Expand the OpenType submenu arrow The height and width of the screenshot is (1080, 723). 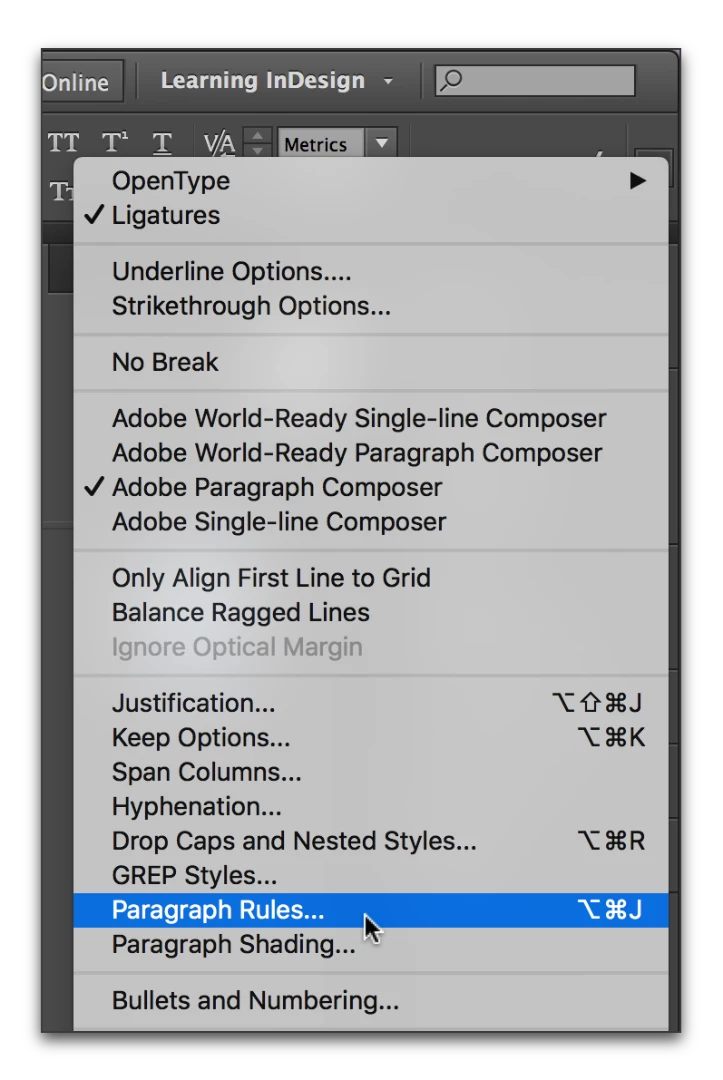638,181
